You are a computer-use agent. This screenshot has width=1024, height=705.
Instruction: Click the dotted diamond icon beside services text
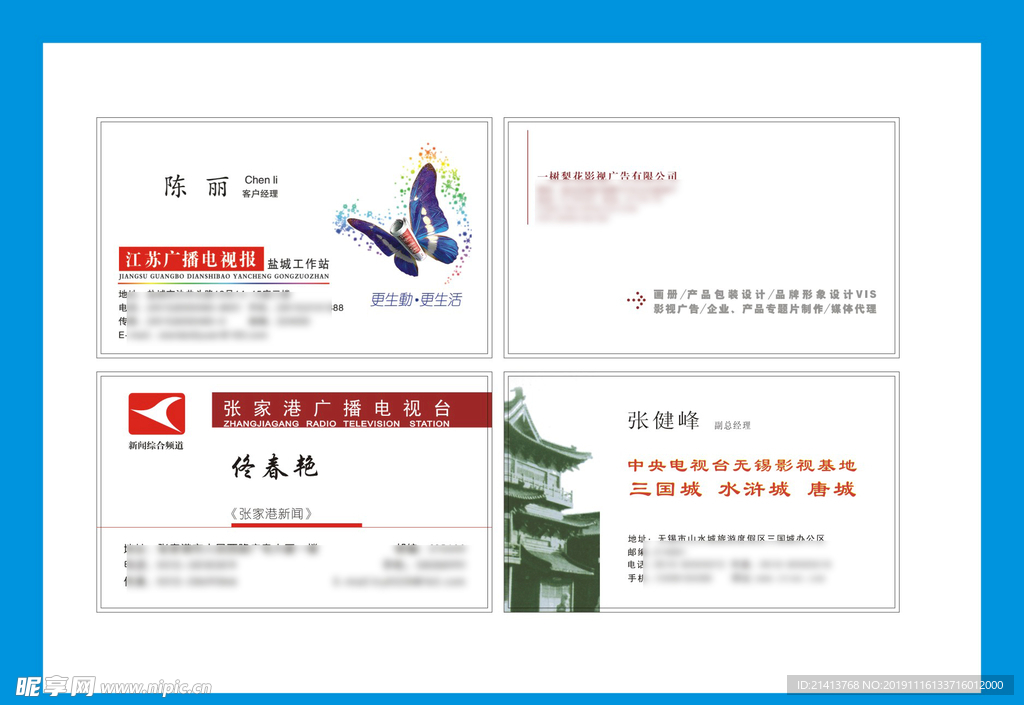pyautogui.click(x=636, y=300)
